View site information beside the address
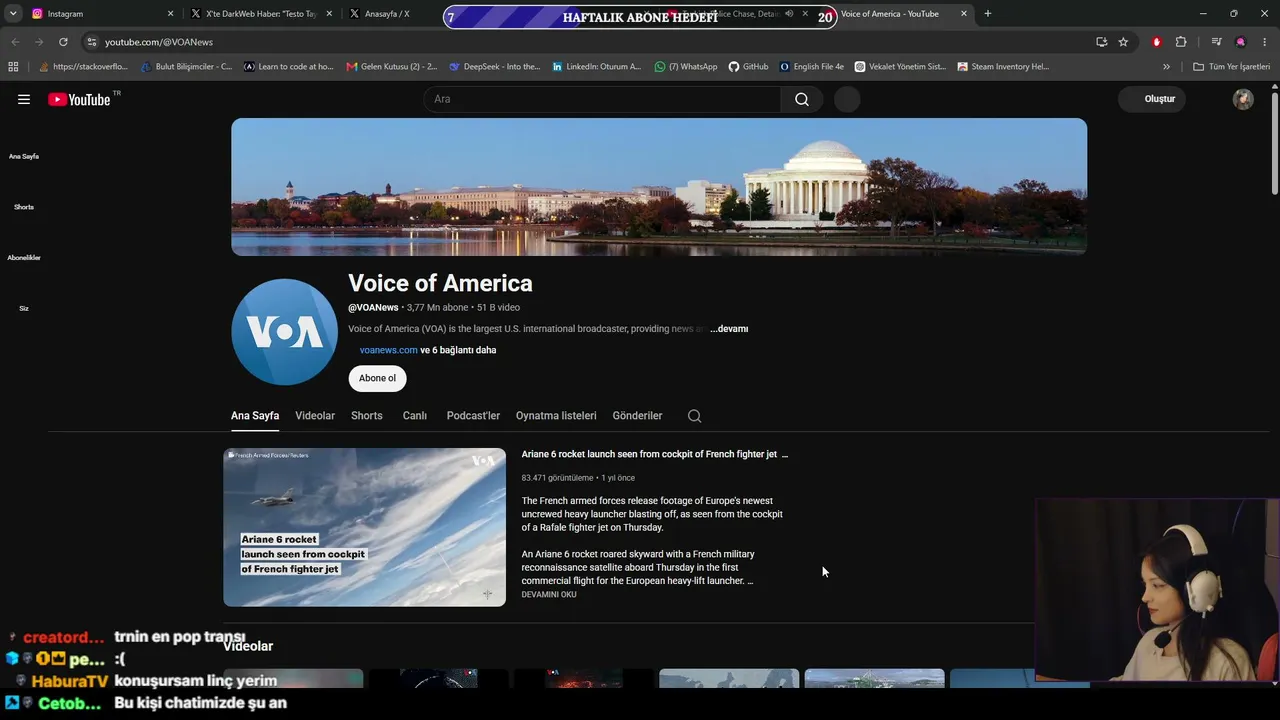The image size is (1280, 720). (x=92, y=42)
